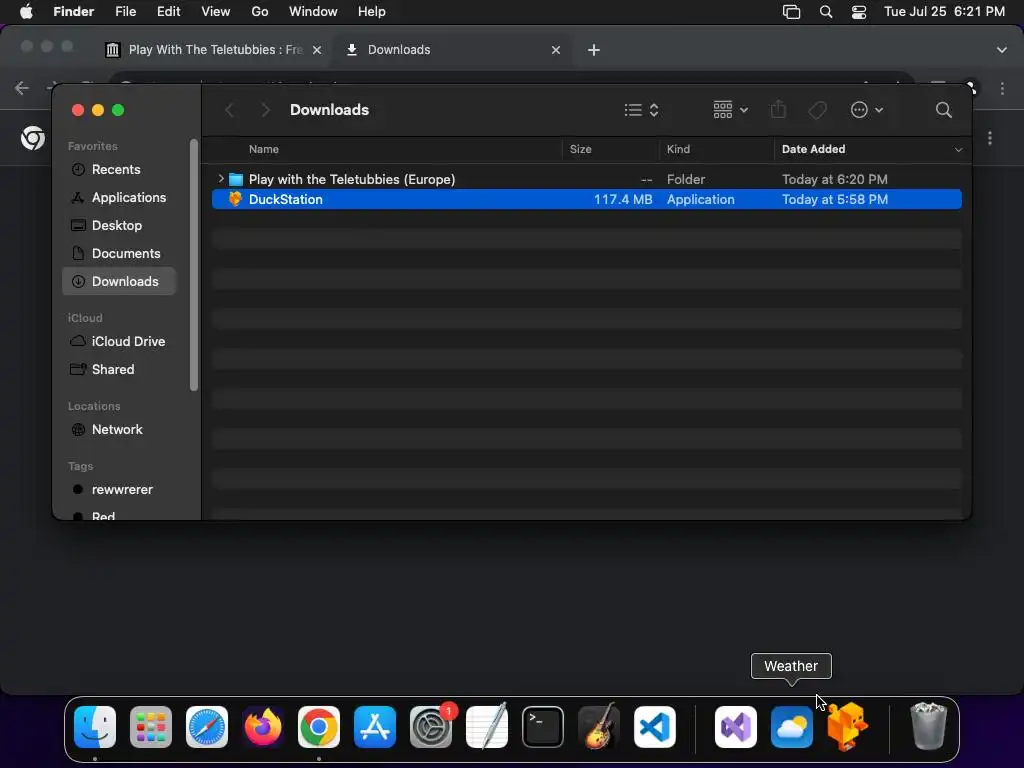Screen dimensions: 1024x768
Task: Open the Weather app in Dock
Action: [x=792, y=727]
